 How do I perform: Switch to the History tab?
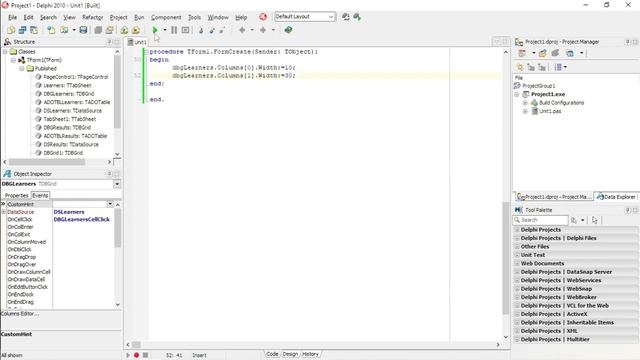[310, 354]
